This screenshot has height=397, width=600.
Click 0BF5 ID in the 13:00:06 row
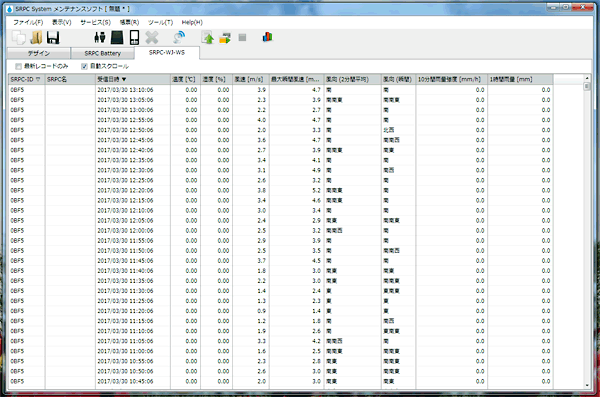point(17,110)
